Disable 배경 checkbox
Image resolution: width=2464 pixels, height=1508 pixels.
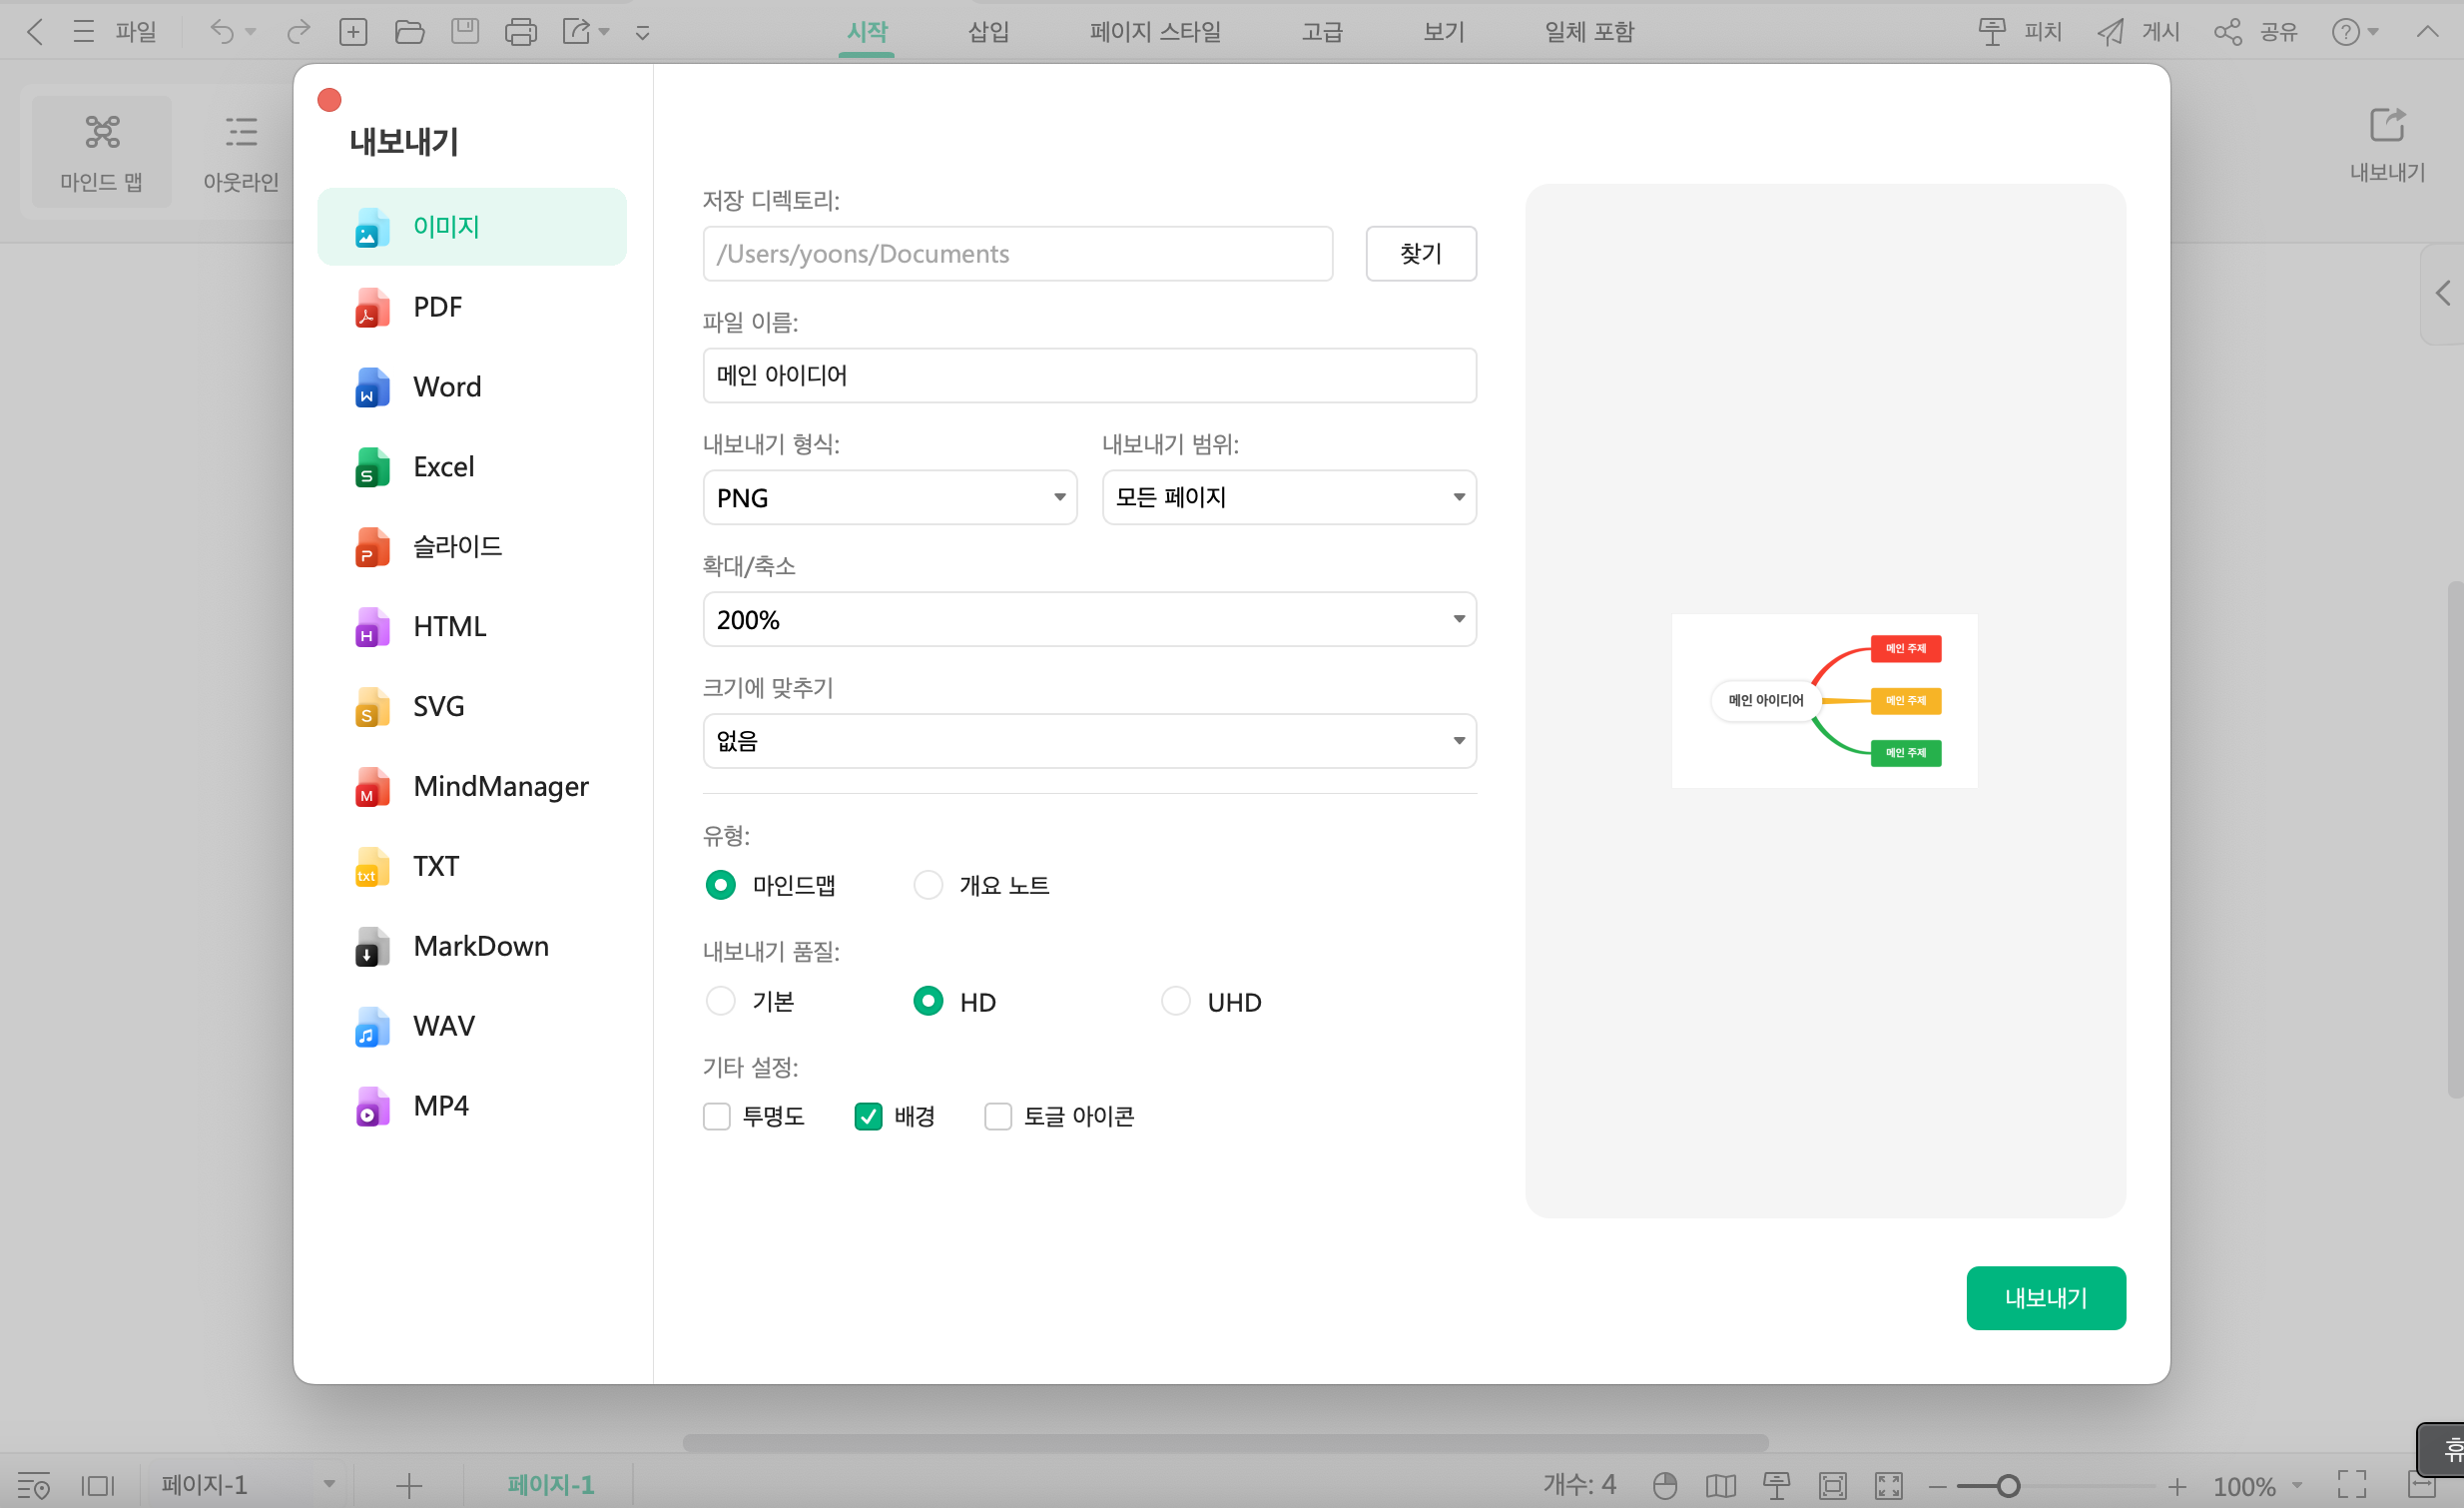[x=868, y=1116]
